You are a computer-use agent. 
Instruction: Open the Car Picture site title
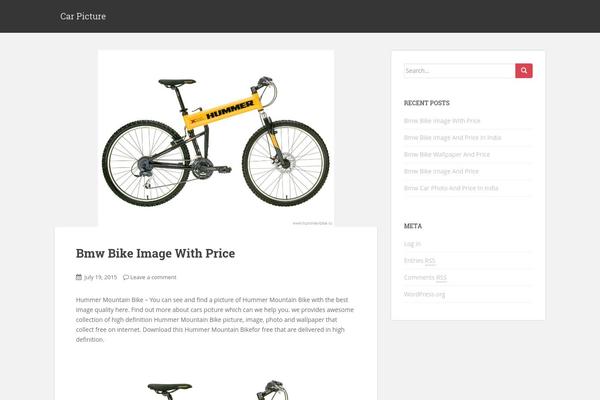coord(83,16)
